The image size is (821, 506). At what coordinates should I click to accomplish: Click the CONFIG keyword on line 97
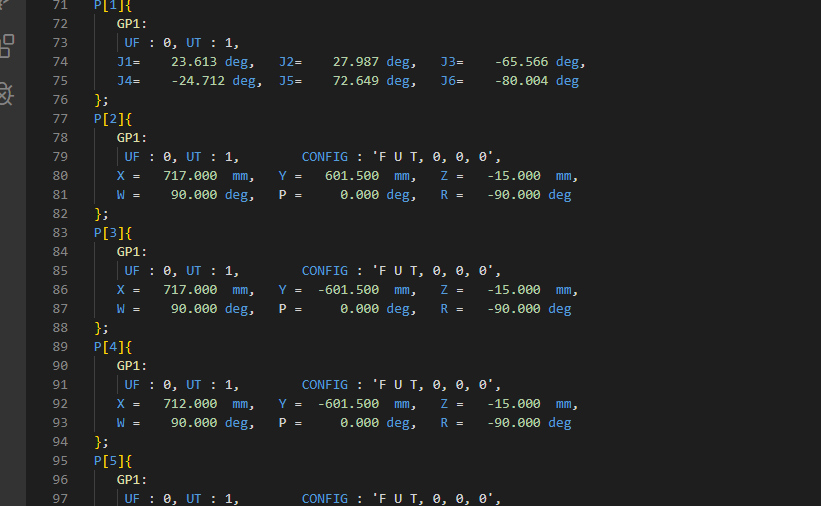[325, 499]
